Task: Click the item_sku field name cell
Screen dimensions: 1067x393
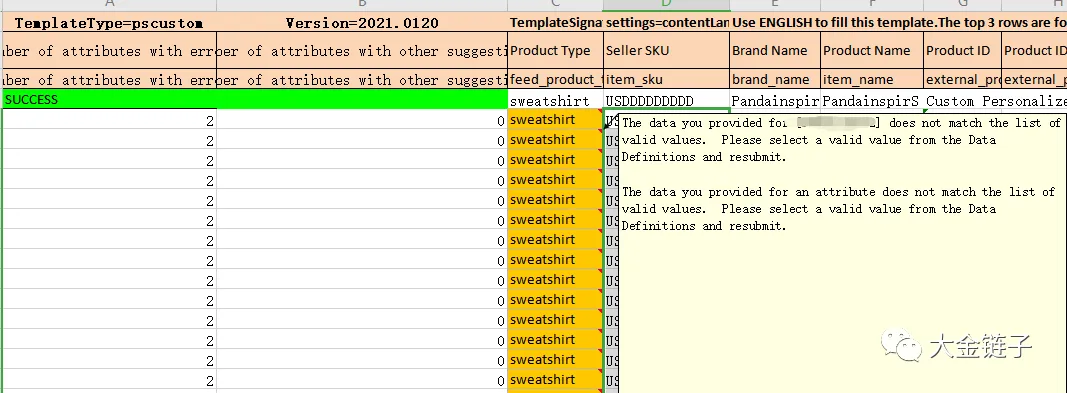Action: tap(666, 79)
